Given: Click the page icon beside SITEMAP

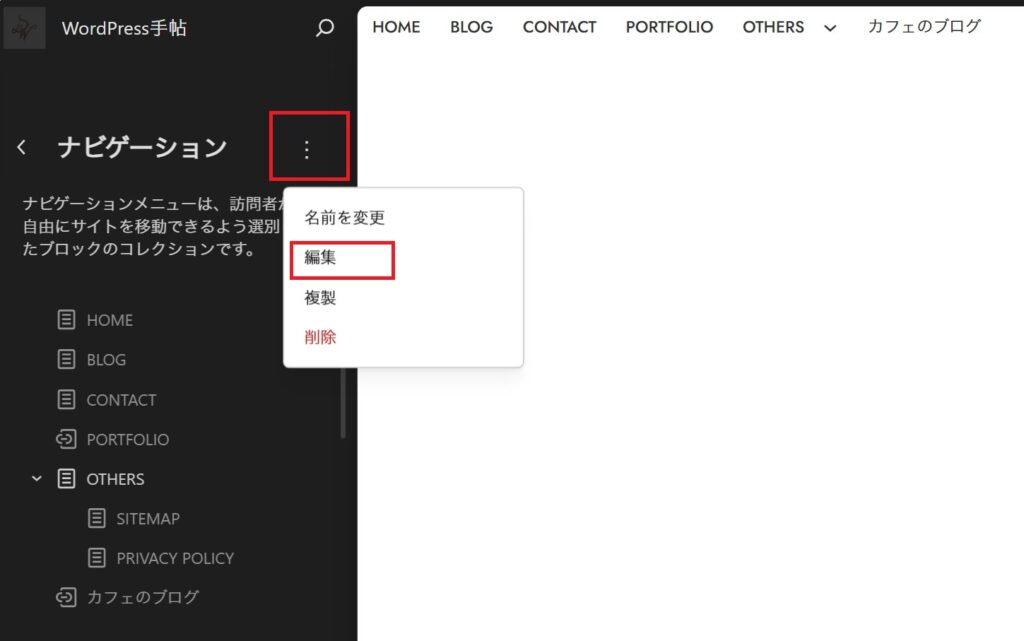Looking at the screenshot, I should click(96, 518).
